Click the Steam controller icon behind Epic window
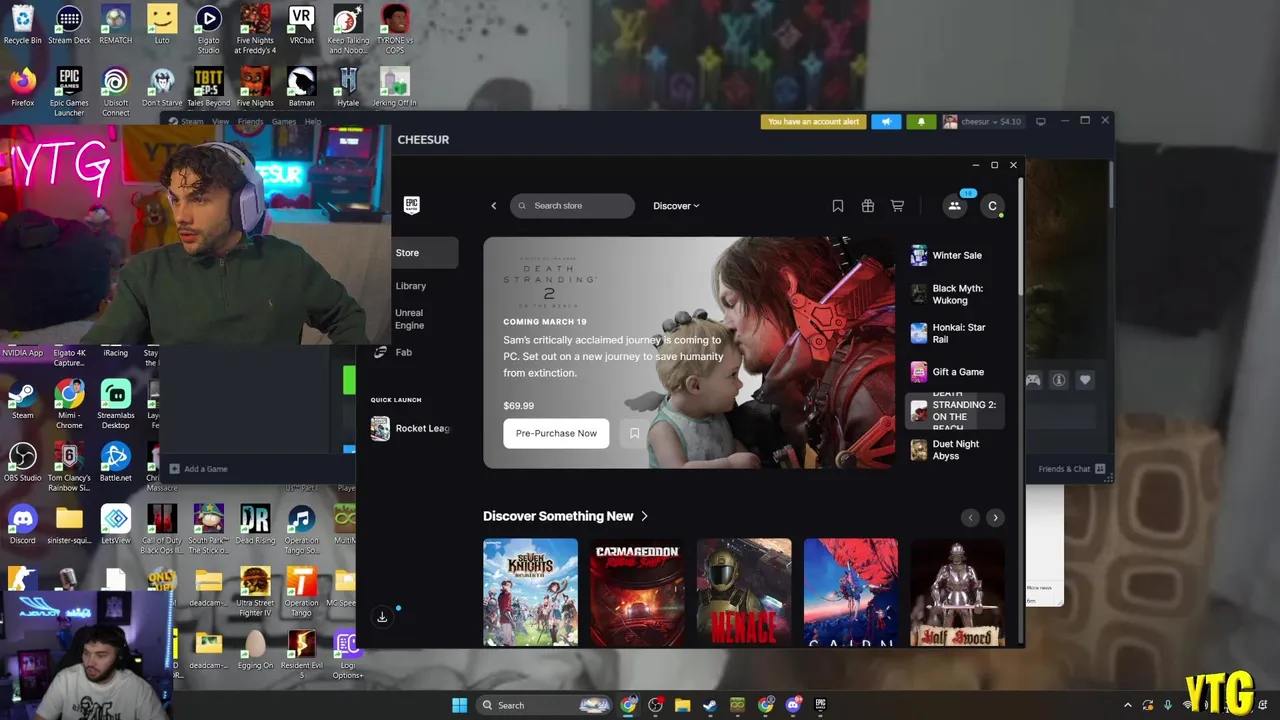The image size is (1280, 720). pos(1033,380)
